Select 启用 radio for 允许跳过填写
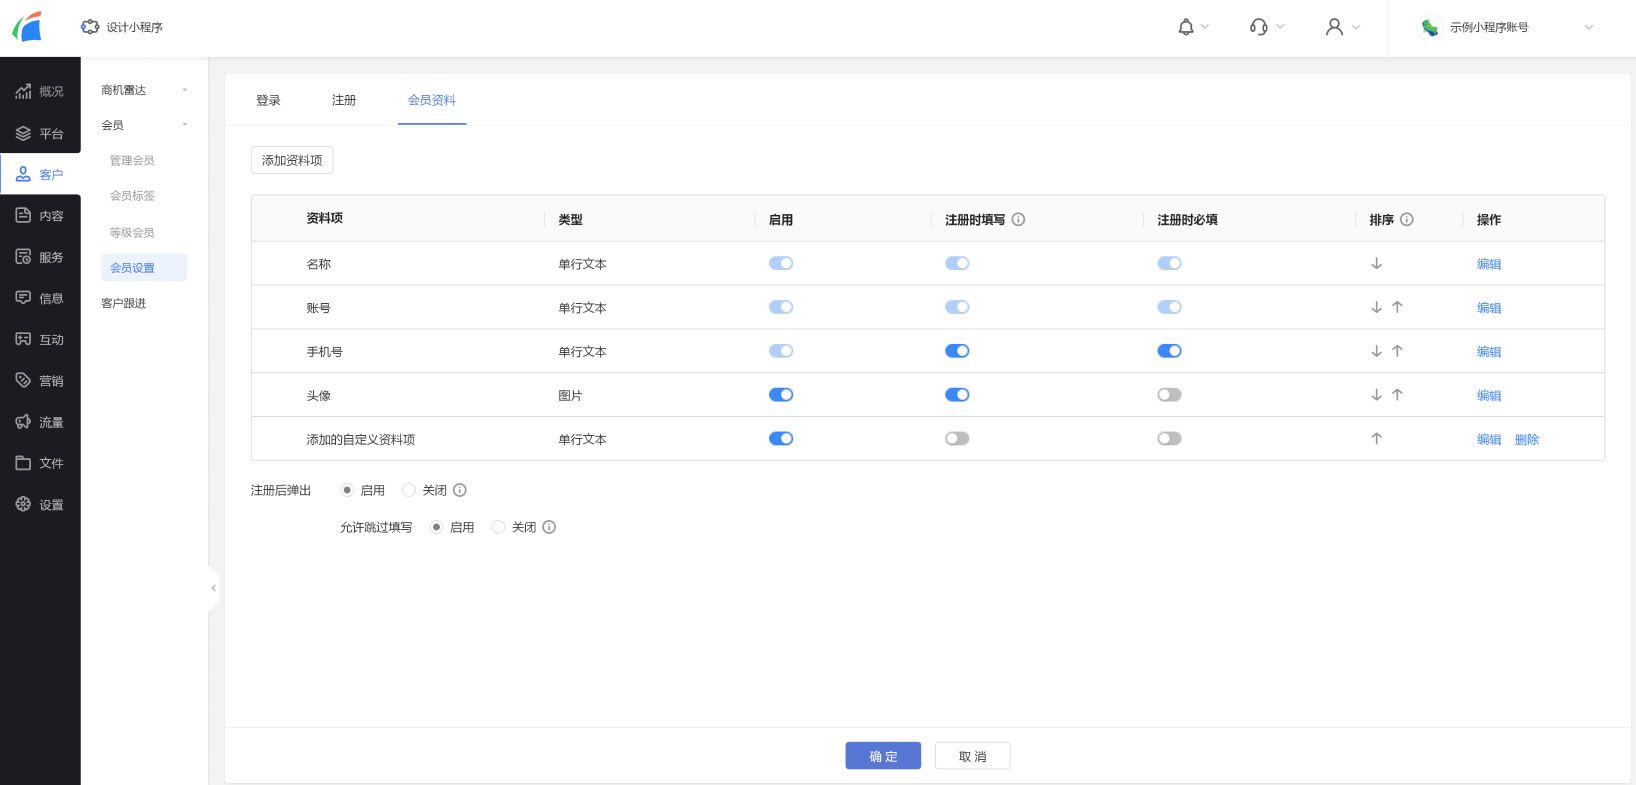 pos(436,527)
